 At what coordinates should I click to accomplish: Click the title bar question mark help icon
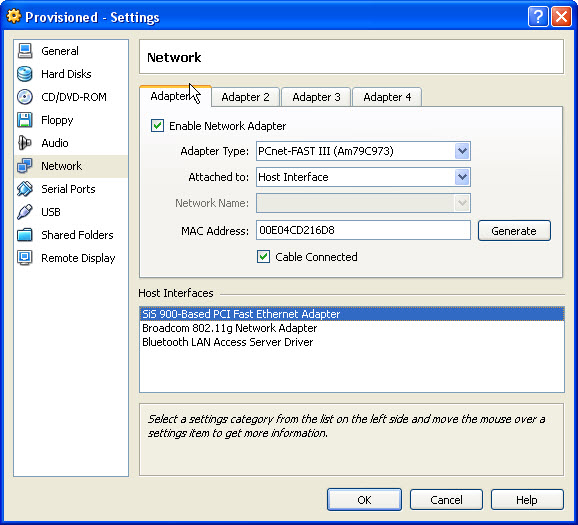pyautogui.click(x=538, y=17)
